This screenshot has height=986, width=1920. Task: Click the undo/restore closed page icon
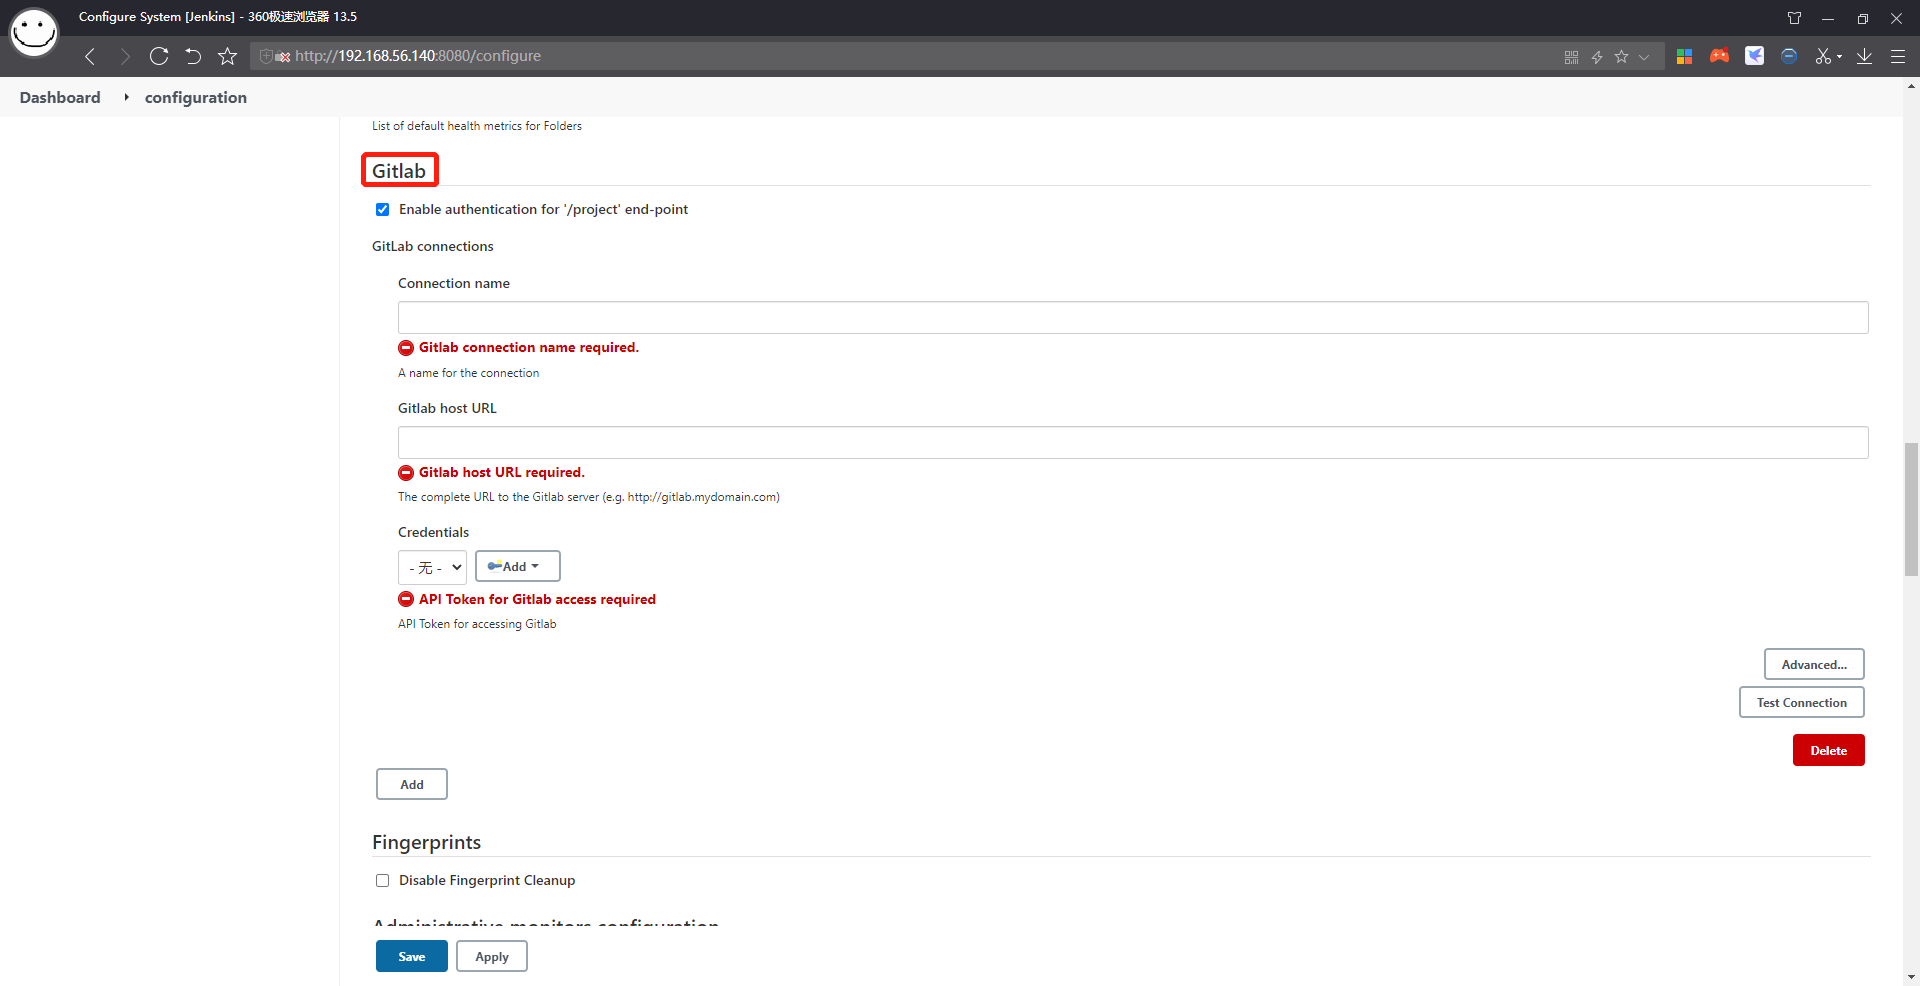coord(193,56)
